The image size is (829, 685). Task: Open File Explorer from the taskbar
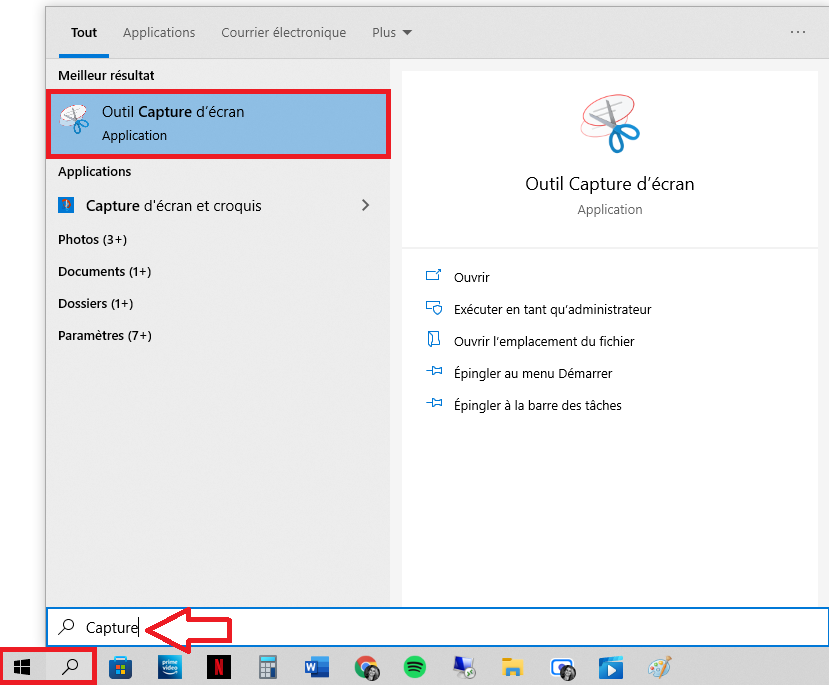pos(512,667)
